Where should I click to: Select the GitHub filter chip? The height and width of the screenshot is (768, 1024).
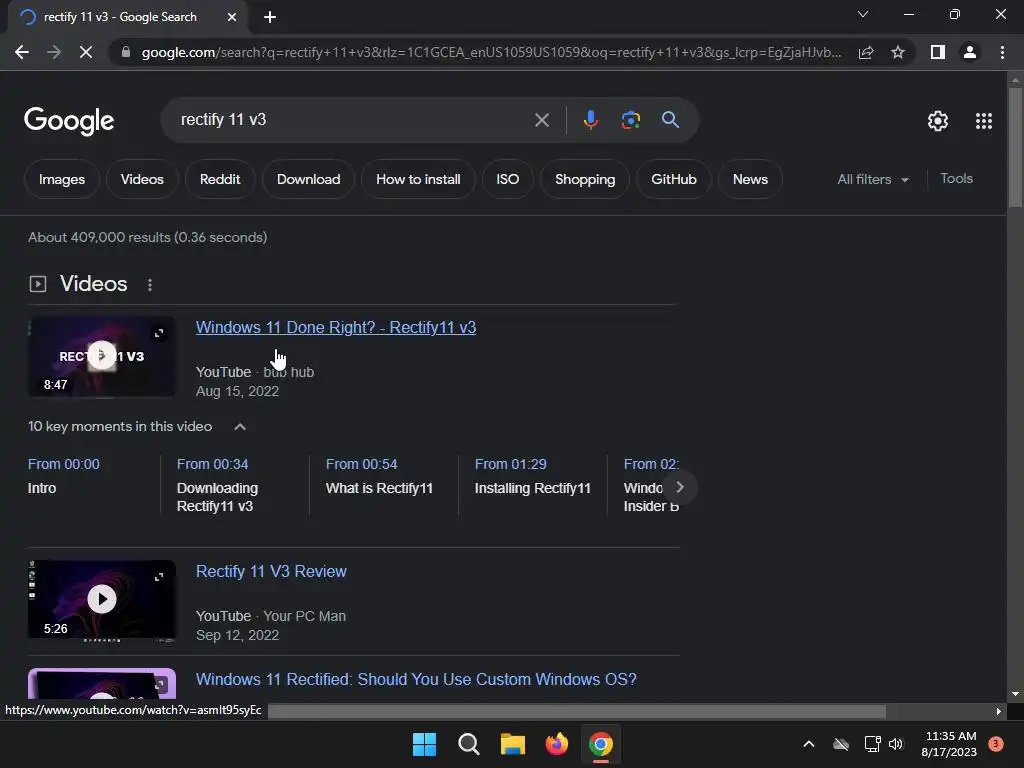[674, 179]
